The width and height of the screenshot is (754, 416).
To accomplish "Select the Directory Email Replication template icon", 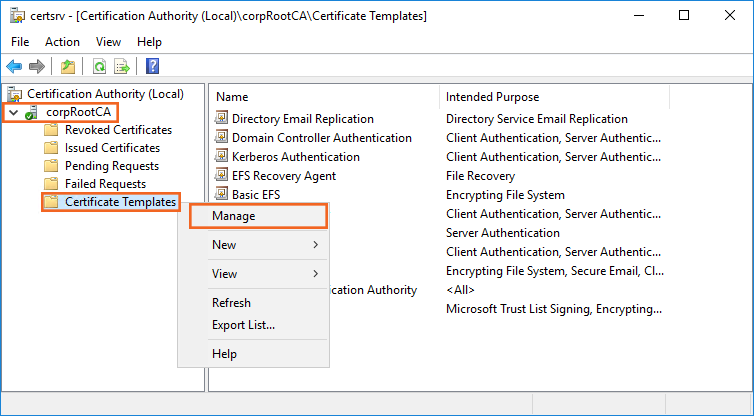I will (222, 119).
